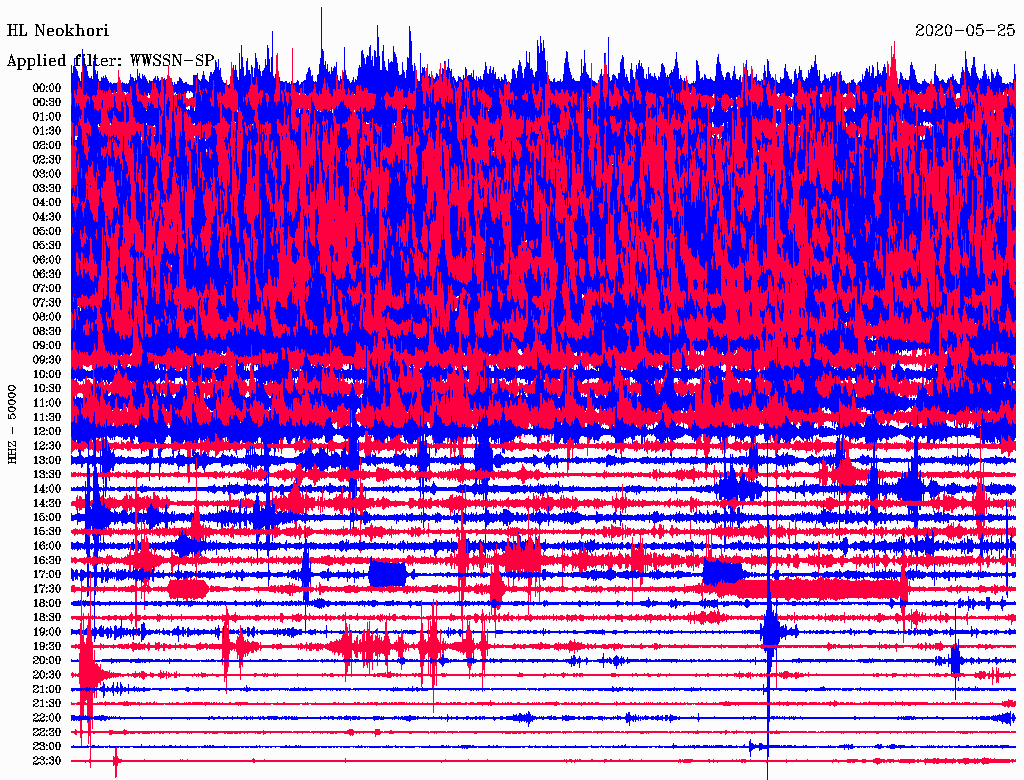Screen dimensions: 1024x780
Task: Select the 23:00 time label
Action: pos(47,746)
